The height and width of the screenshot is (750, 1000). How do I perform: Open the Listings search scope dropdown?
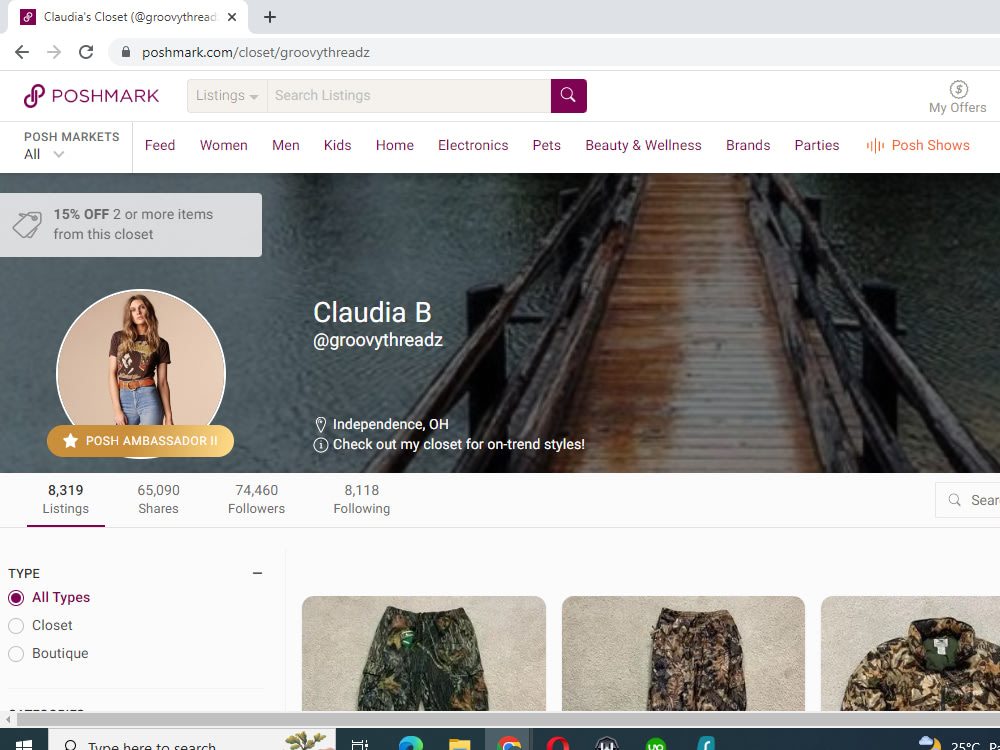point(227,96)
